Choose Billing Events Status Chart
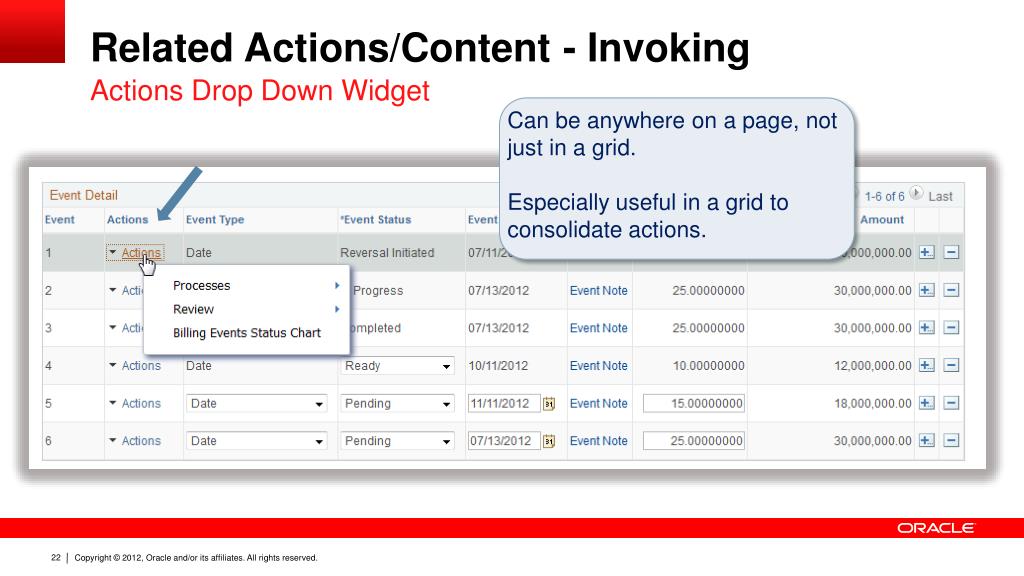1024x576 pixels. pyautogui.click(x=247, y=333)
